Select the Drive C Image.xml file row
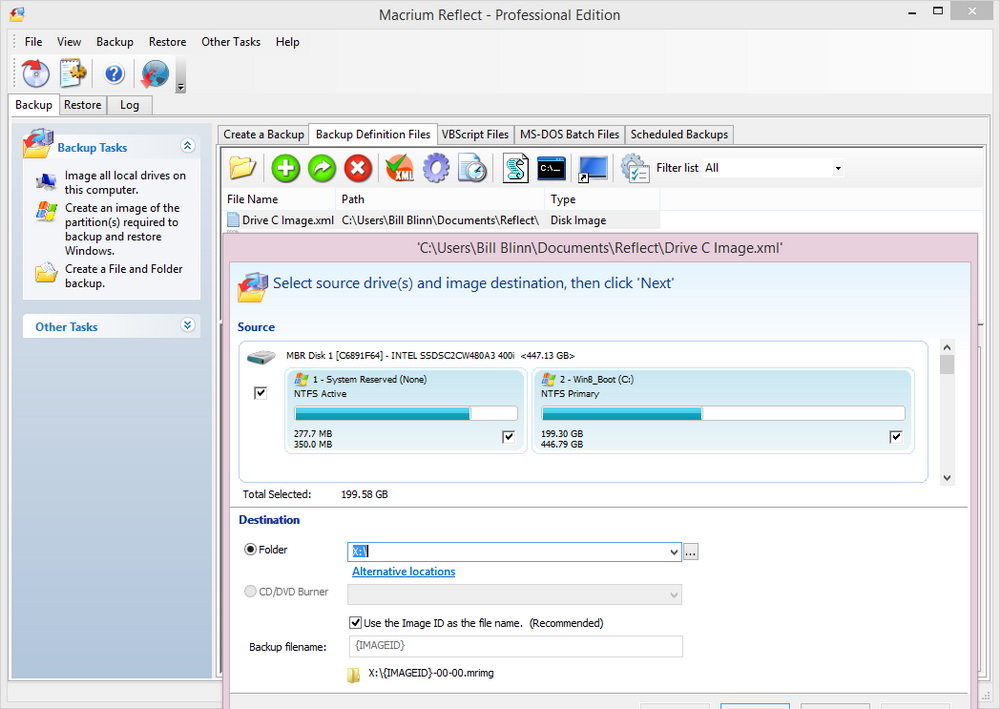This screenshot has height=709, width=1000. (443, 220)
